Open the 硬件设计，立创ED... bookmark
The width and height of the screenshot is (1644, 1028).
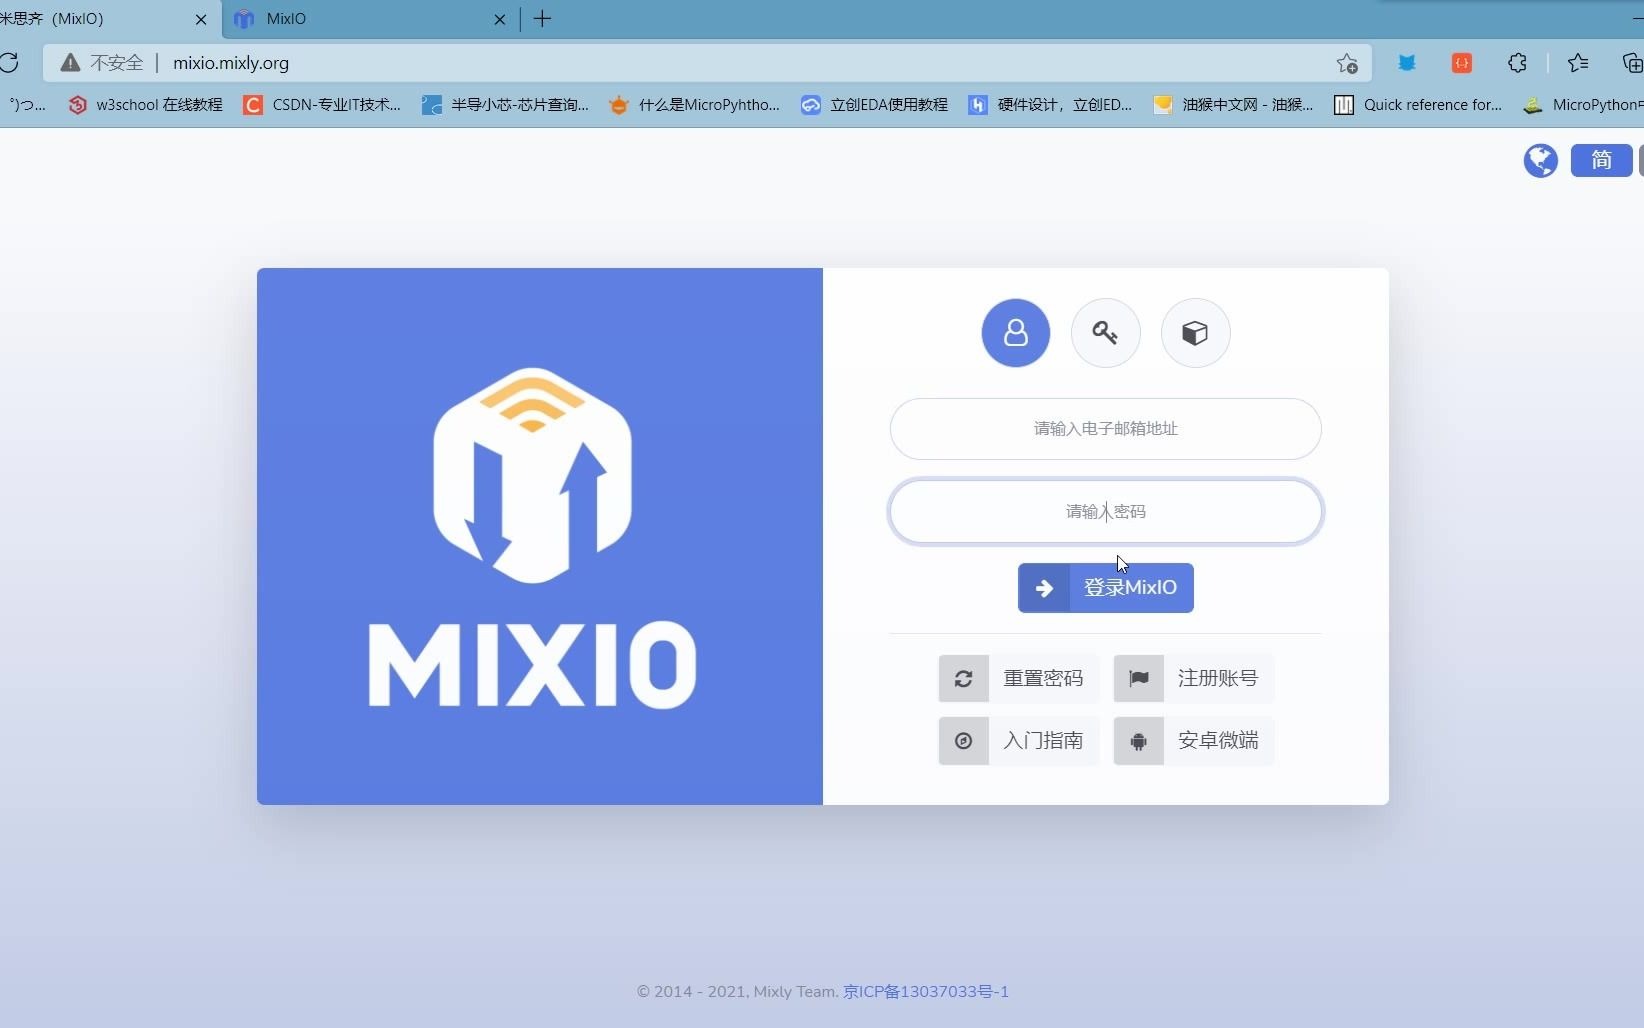coord(1050,105)
